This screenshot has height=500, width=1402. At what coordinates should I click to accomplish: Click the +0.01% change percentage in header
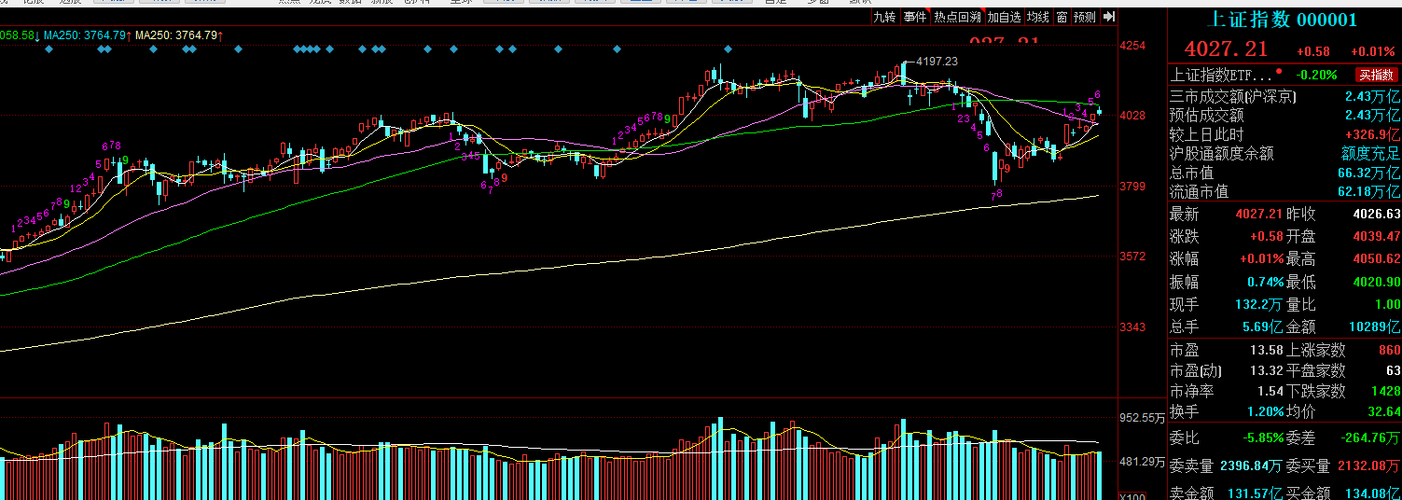point(1372,51)
